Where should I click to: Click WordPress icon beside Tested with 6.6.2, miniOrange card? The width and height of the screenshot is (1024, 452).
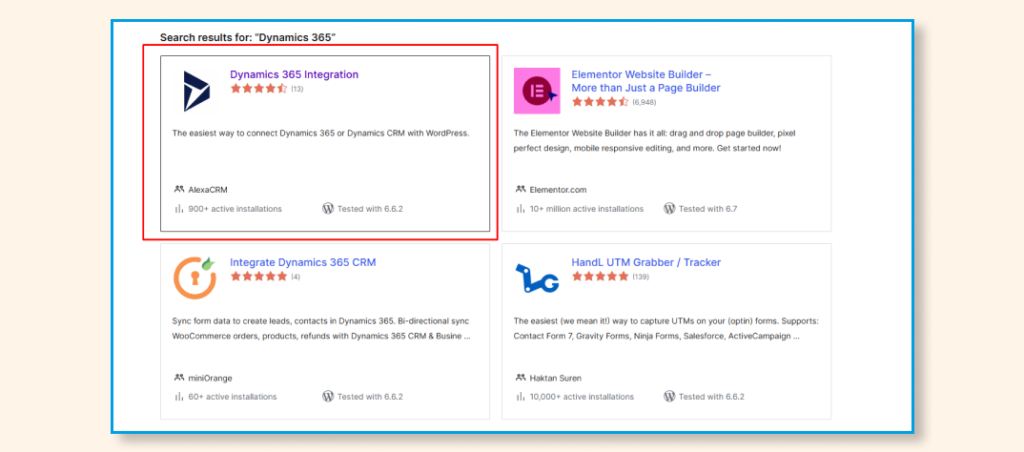point(328,396)
